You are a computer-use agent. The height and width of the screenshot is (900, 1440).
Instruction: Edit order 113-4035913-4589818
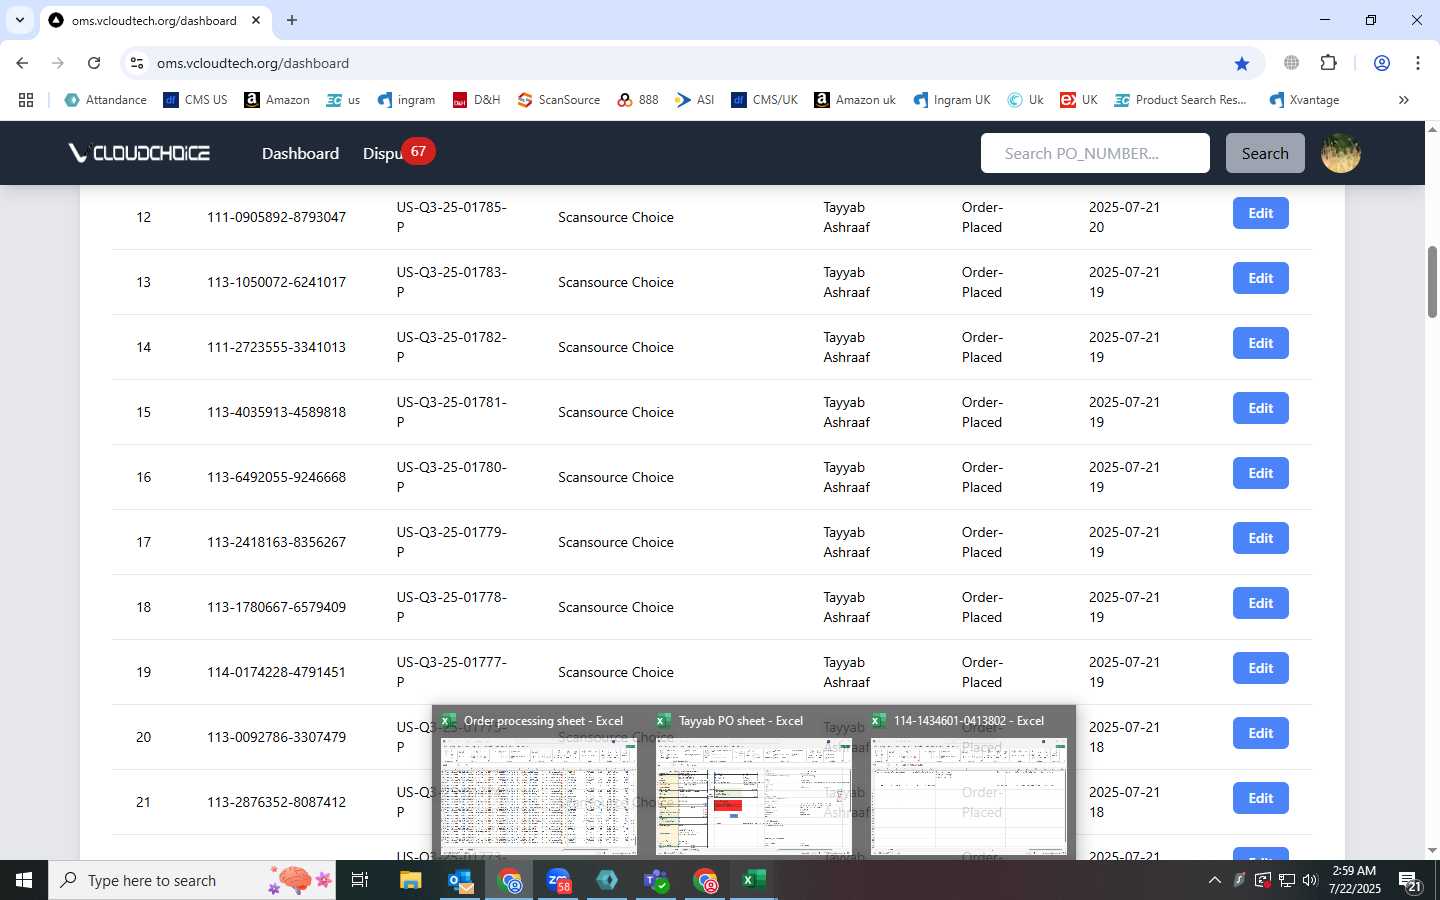click(1260, 408)
